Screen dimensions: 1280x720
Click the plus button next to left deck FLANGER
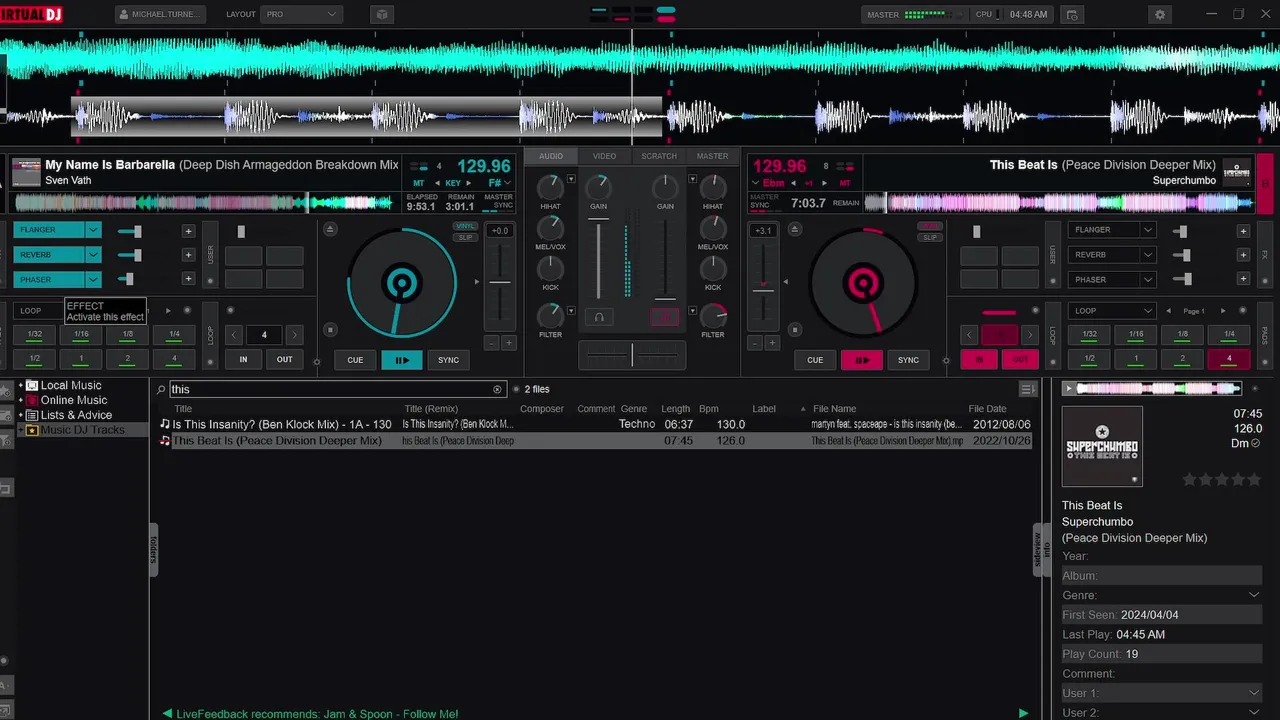(188, 231)
